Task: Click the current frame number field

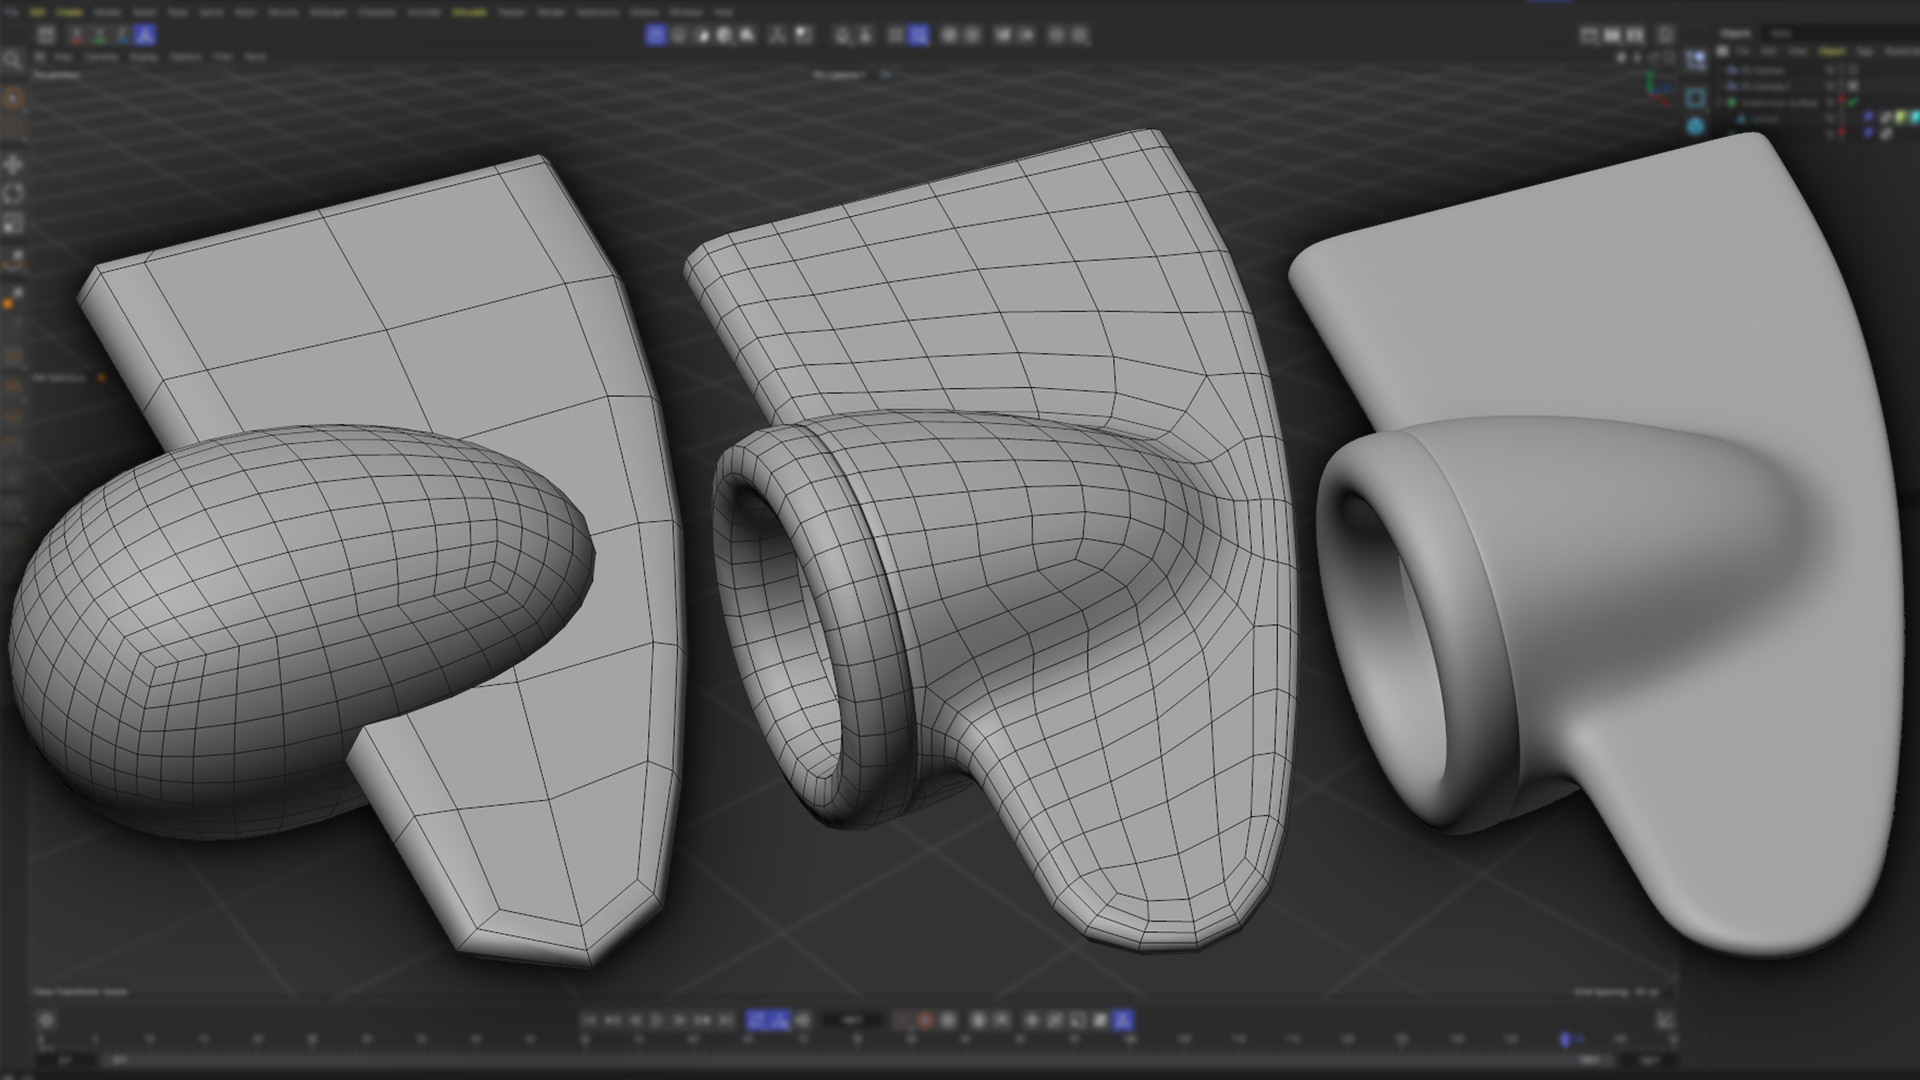Action: coord(852,1020)
